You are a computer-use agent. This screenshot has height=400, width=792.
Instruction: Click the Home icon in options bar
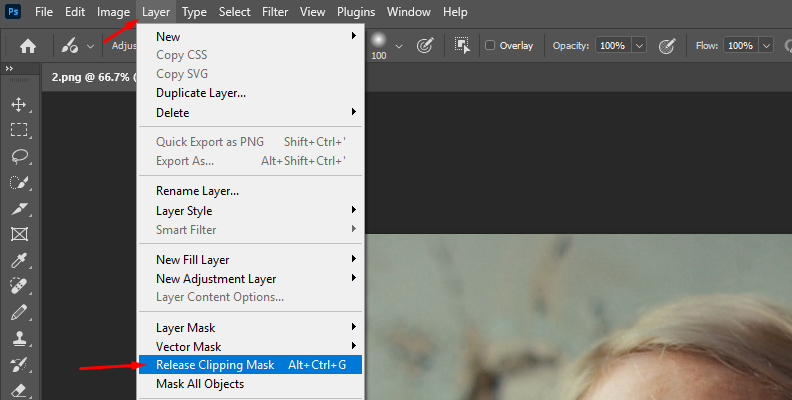(x=28, y=46)
